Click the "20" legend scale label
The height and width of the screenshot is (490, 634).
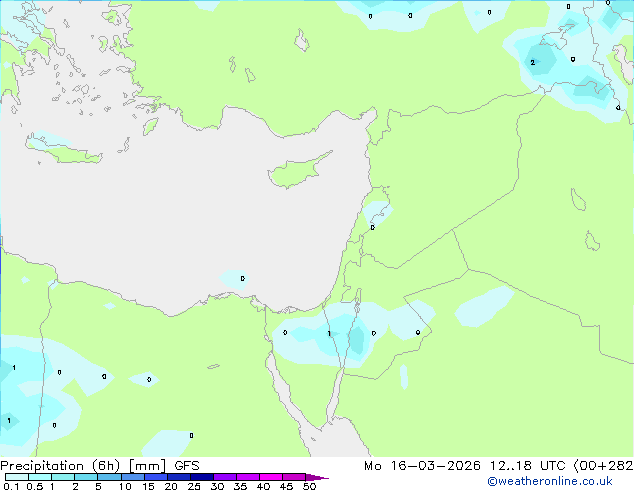coord(171,486)
